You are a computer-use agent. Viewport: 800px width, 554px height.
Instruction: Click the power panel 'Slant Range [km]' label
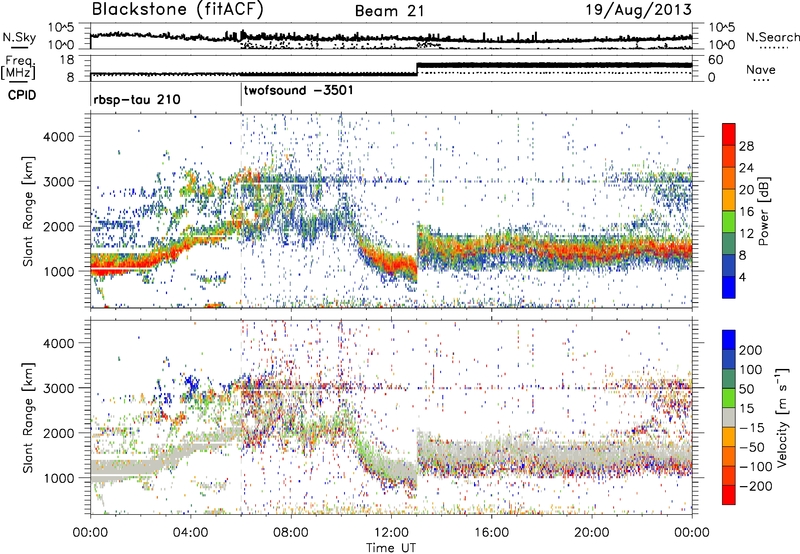pyautogui.click(x=28, y=211)
